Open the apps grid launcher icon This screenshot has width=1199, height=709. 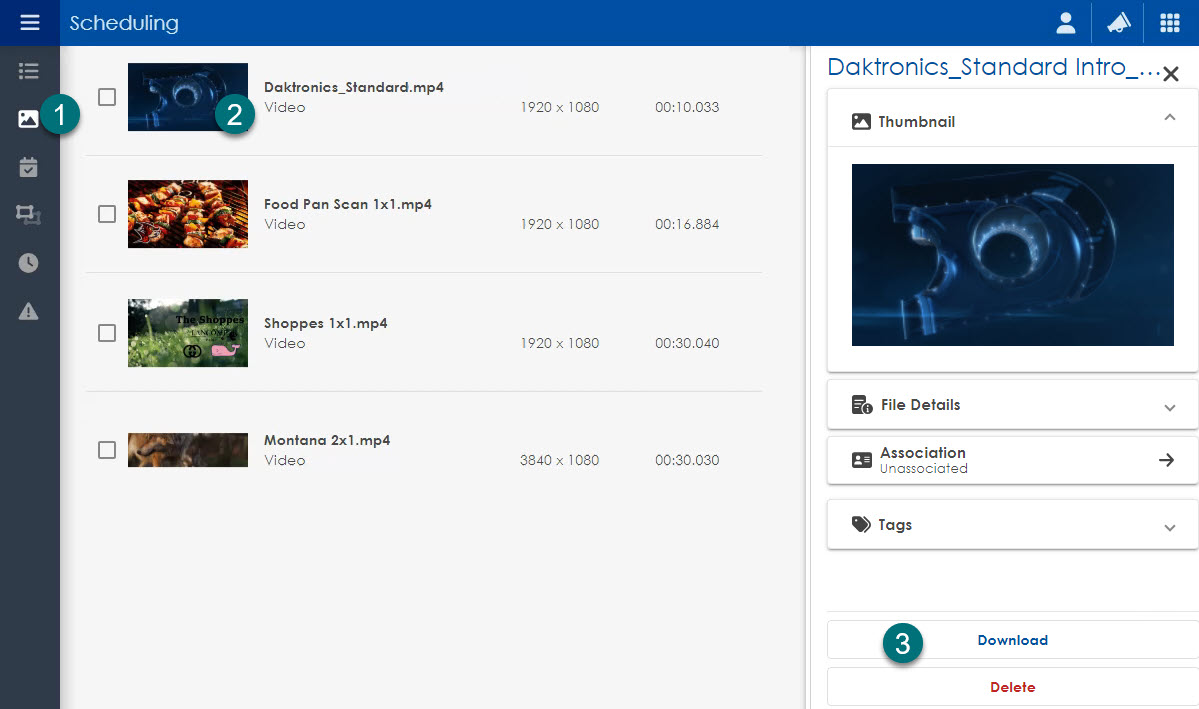point(1169,23)
